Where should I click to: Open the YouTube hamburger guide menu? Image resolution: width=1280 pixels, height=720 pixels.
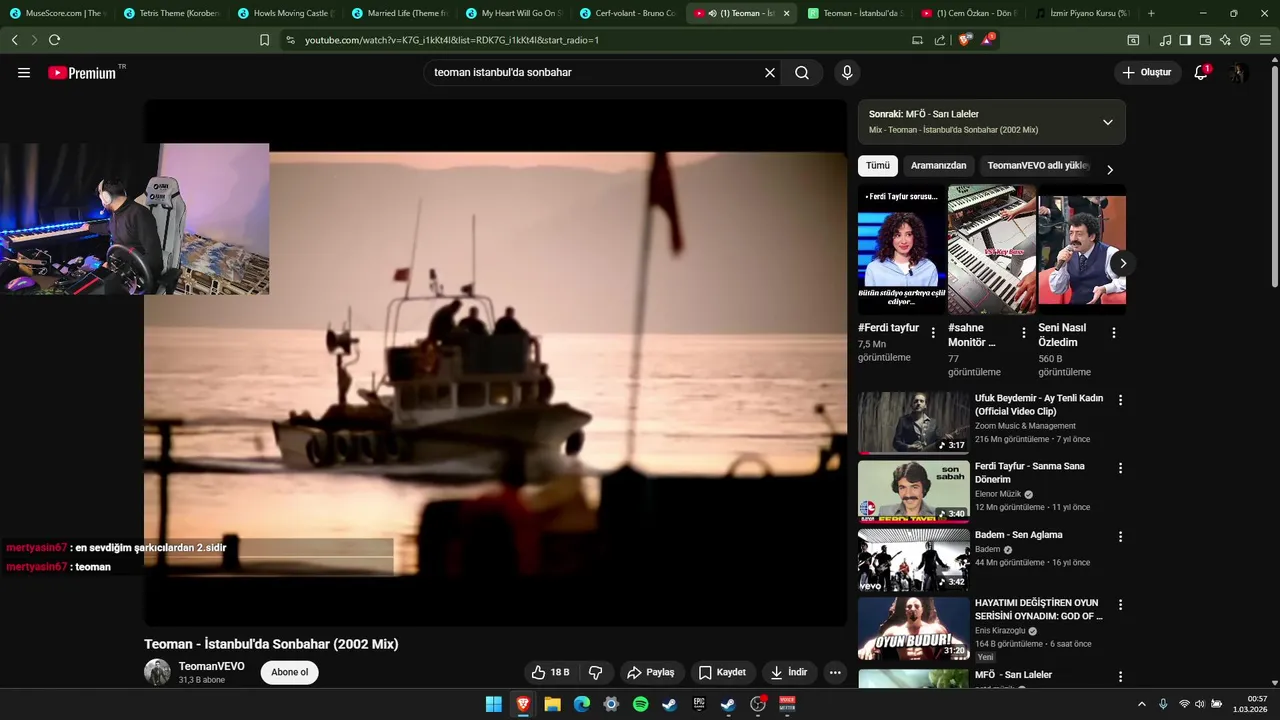[24, 73]
